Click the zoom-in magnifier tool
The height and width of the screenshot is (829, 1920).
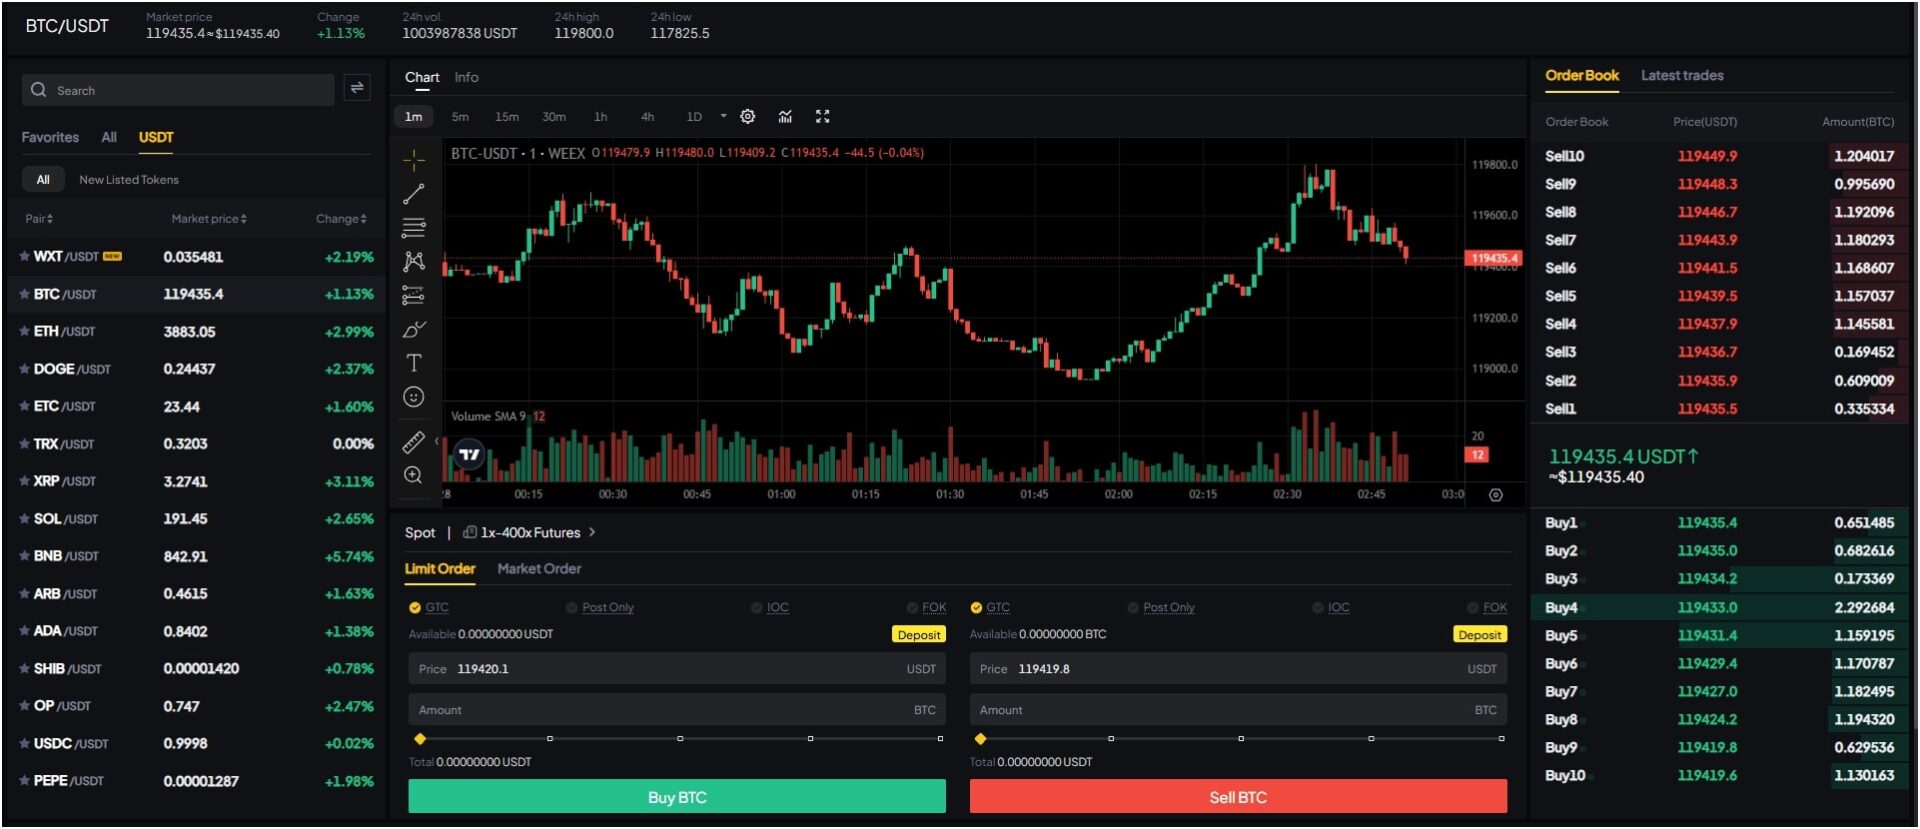coord(413,475)
